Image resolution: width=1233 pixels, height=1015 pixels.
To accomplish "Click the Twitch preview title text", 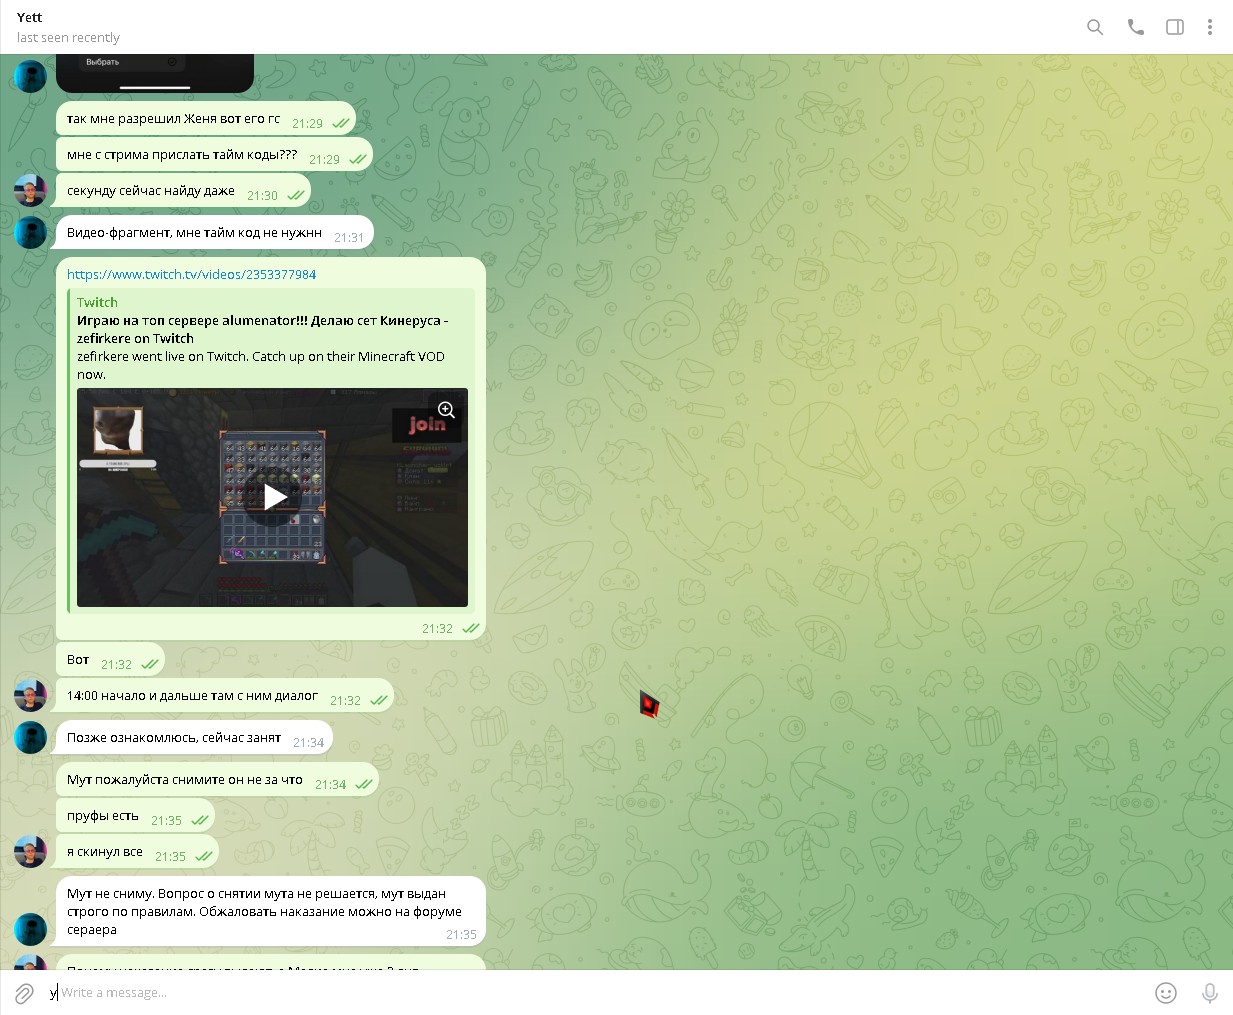I will [x=262, y=329].
